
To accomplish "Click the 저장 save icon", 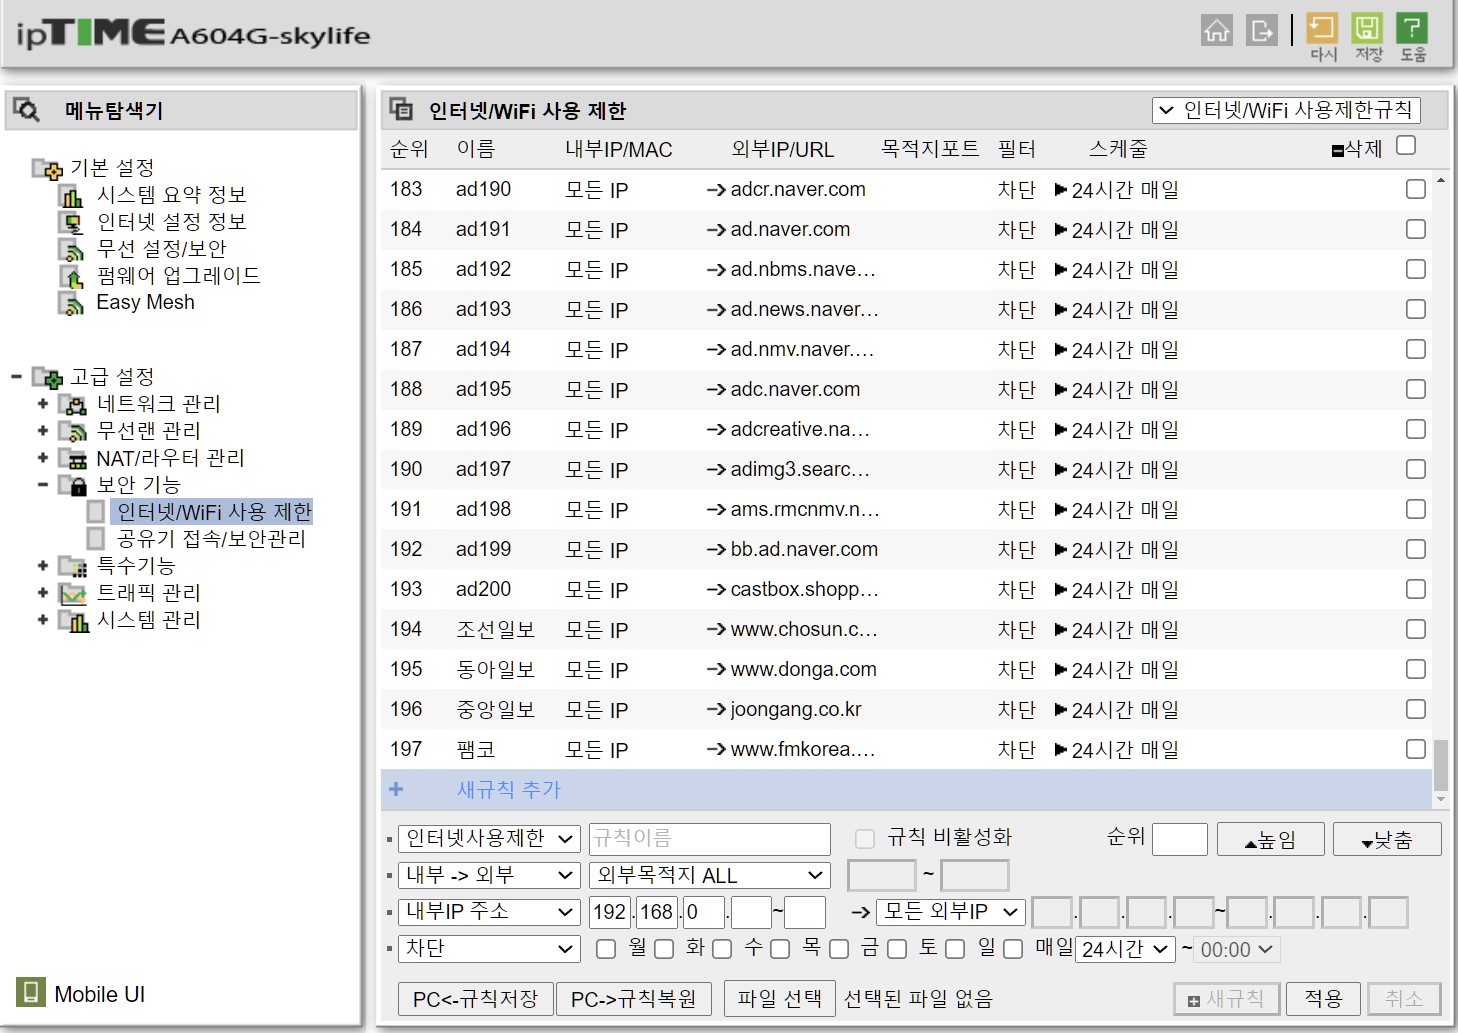I will tap(1367, 27).
